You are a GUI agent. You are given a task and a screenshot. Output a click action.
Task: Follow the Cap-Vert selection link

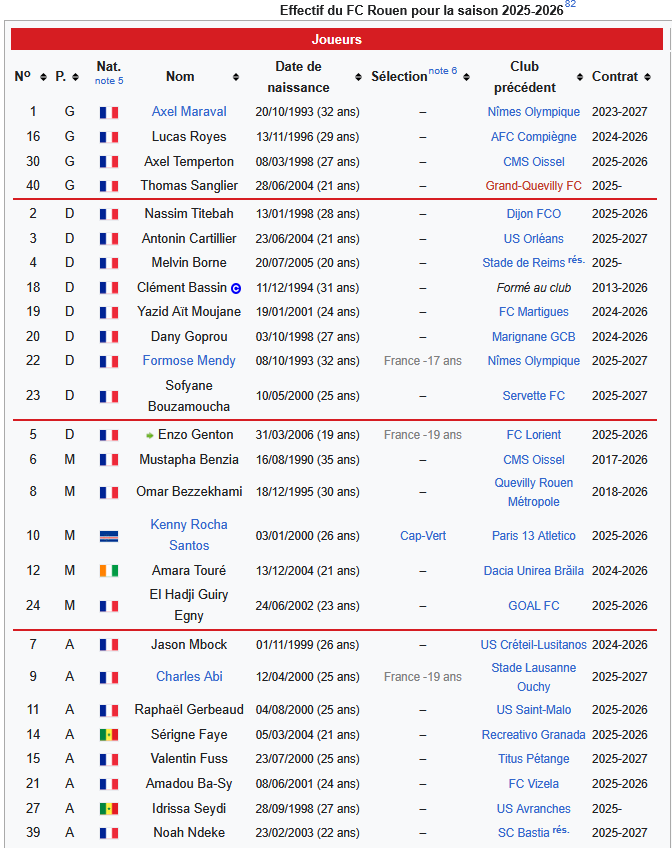click(423, 536)
